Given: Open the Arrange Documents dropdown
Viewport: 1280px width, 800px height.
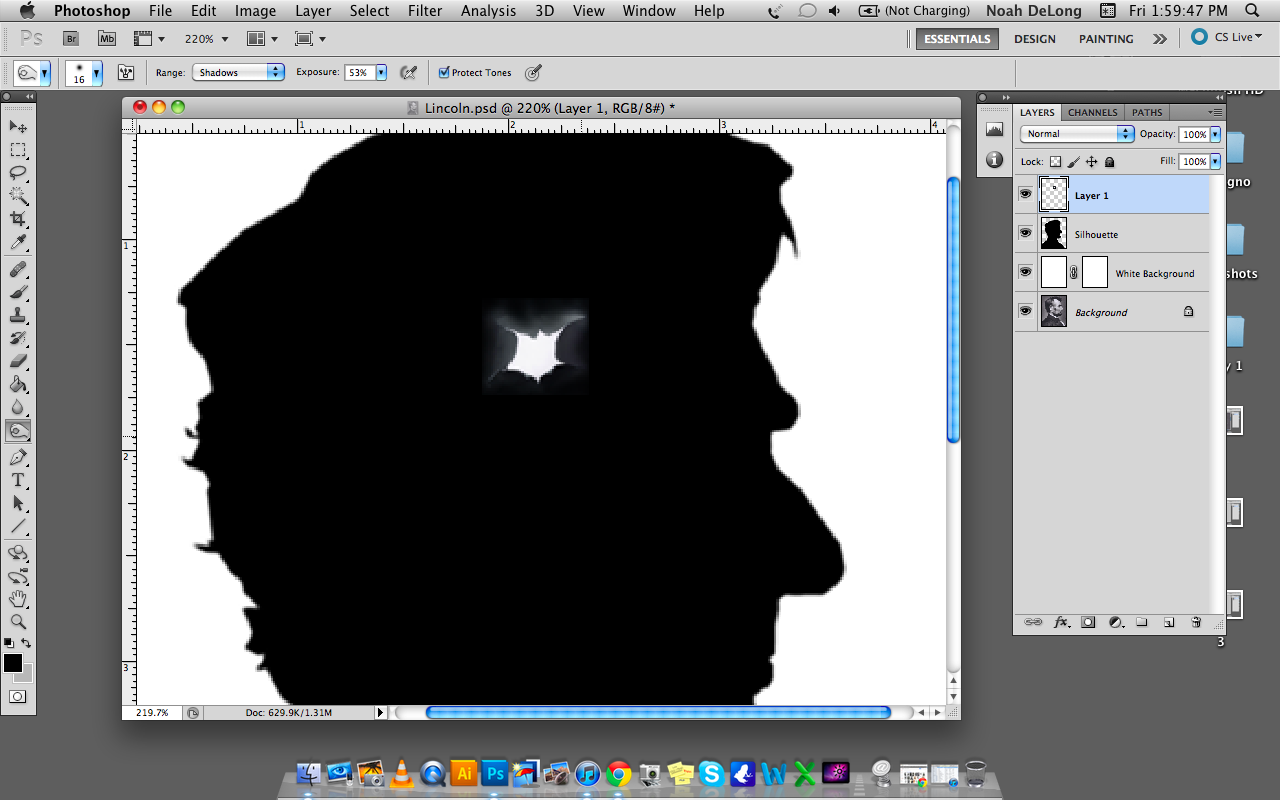Looking at the screenshot, I should pyautogui.click(x=262, y=39).
